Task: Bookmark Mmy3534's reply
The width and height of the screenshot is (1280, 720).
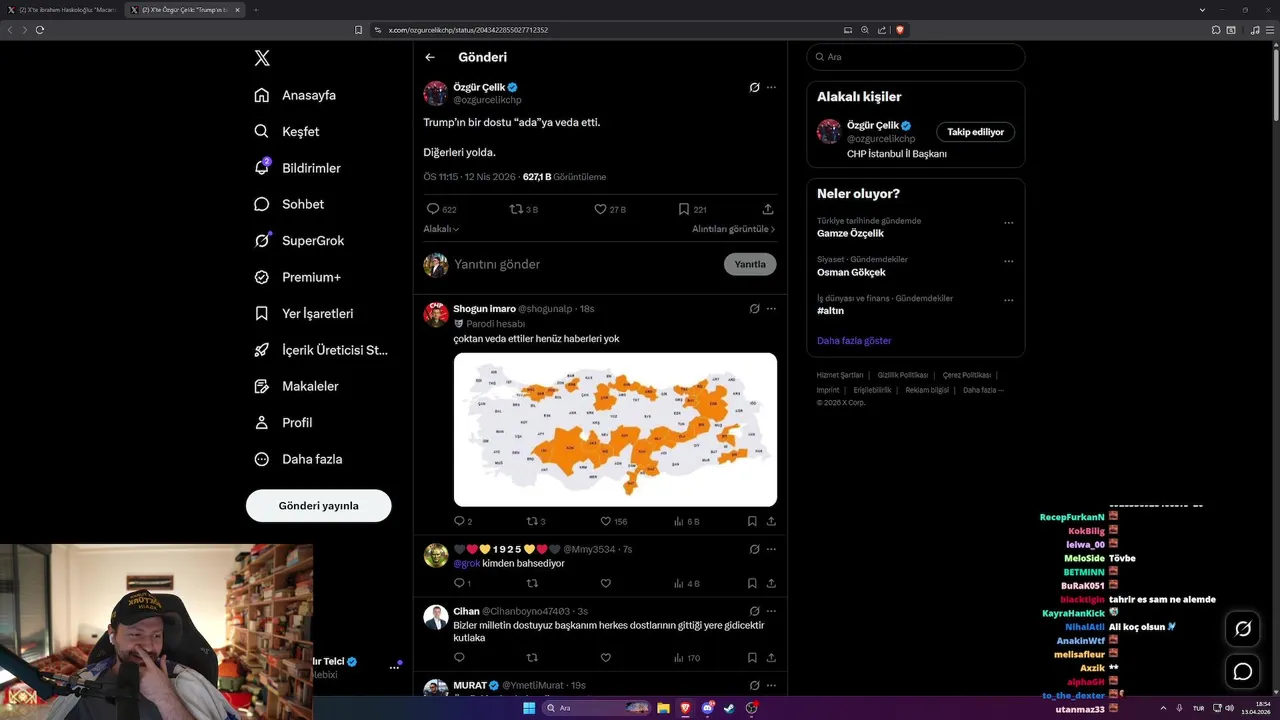Action: (752, 583)
